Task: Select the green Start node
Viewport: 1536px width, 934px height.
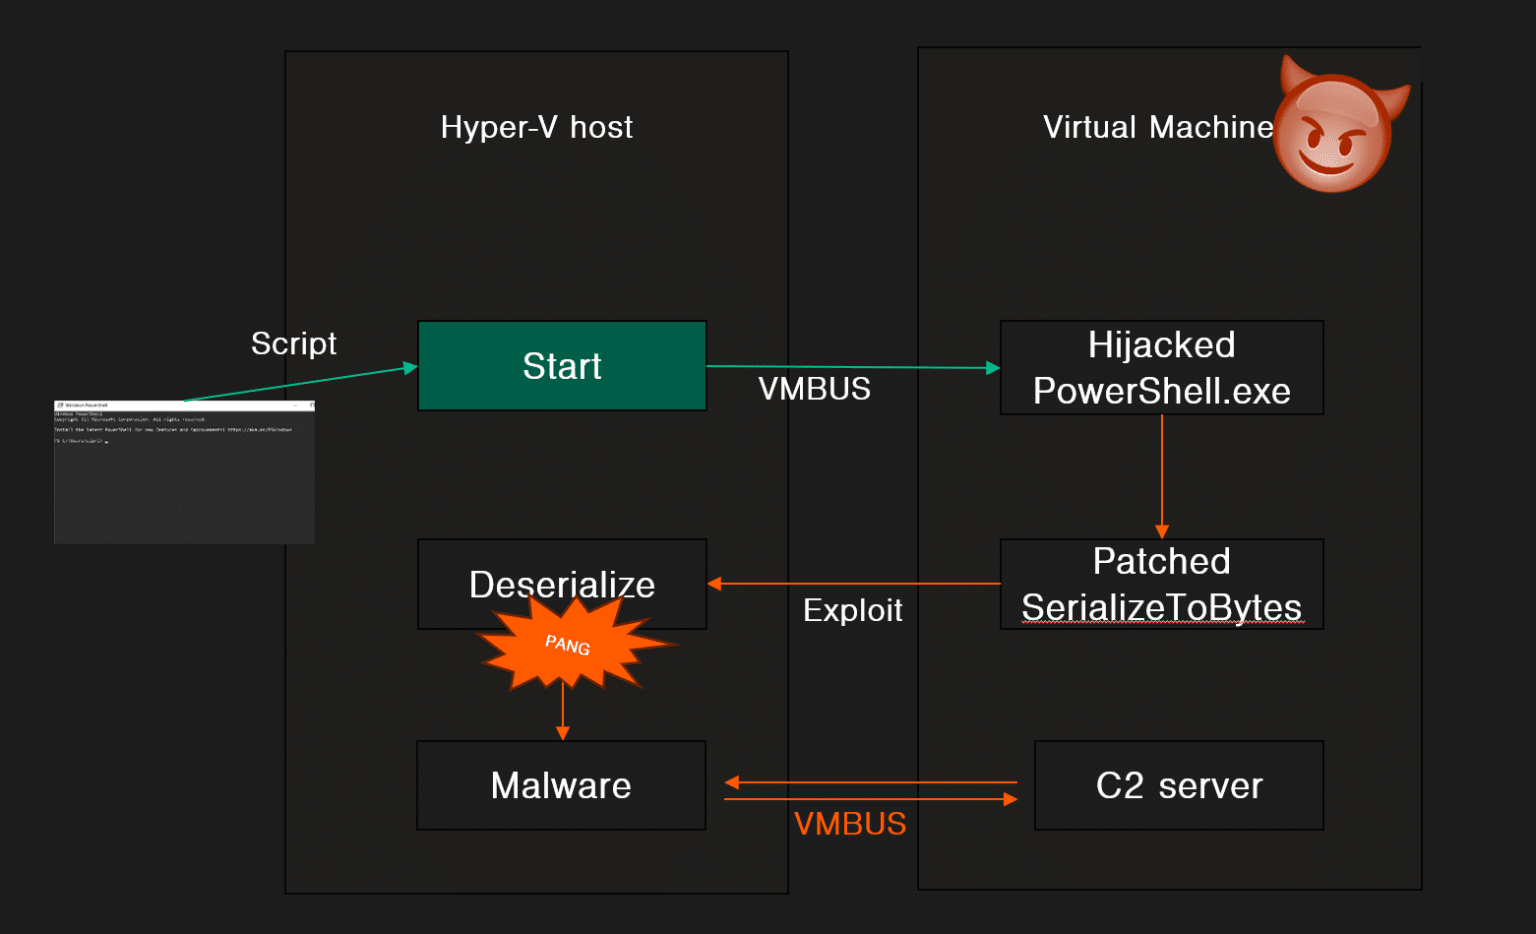Action: tap(561, 366)
